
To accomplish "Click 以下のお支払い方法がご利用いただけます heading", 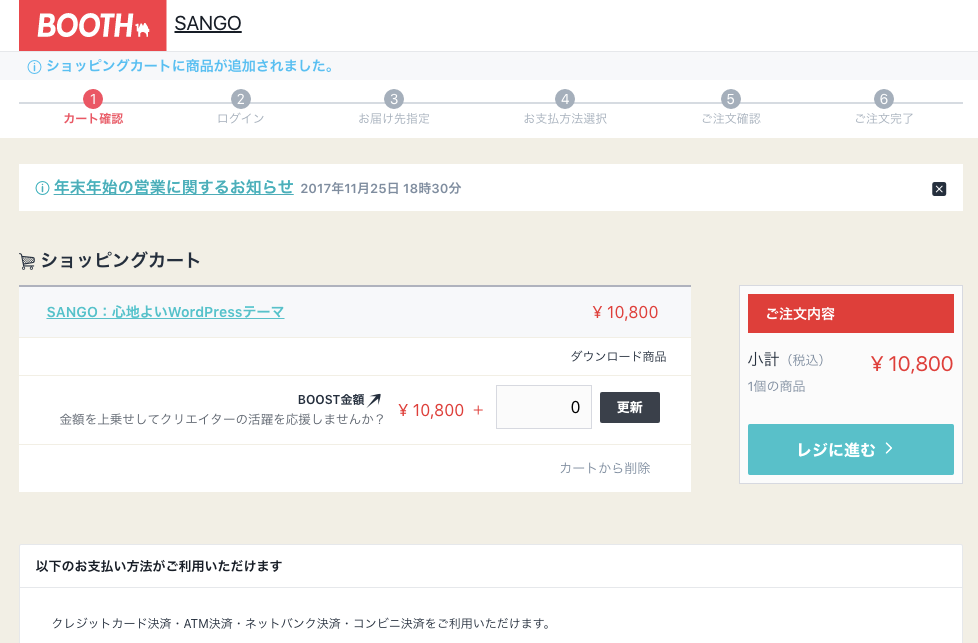I will [159, 566].
